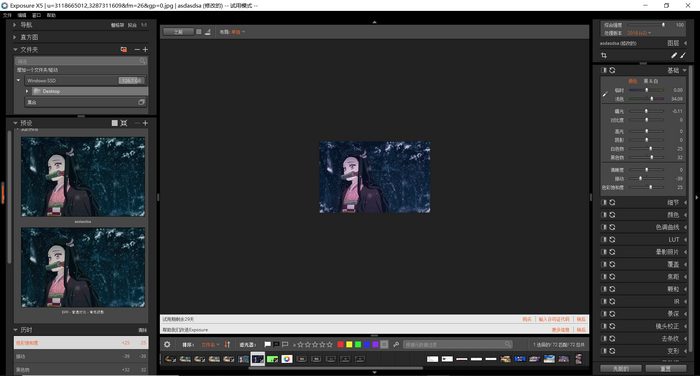Reverse the sort direction arrows icon
This screenshot has width=700, height=376.
coord(227,344)
